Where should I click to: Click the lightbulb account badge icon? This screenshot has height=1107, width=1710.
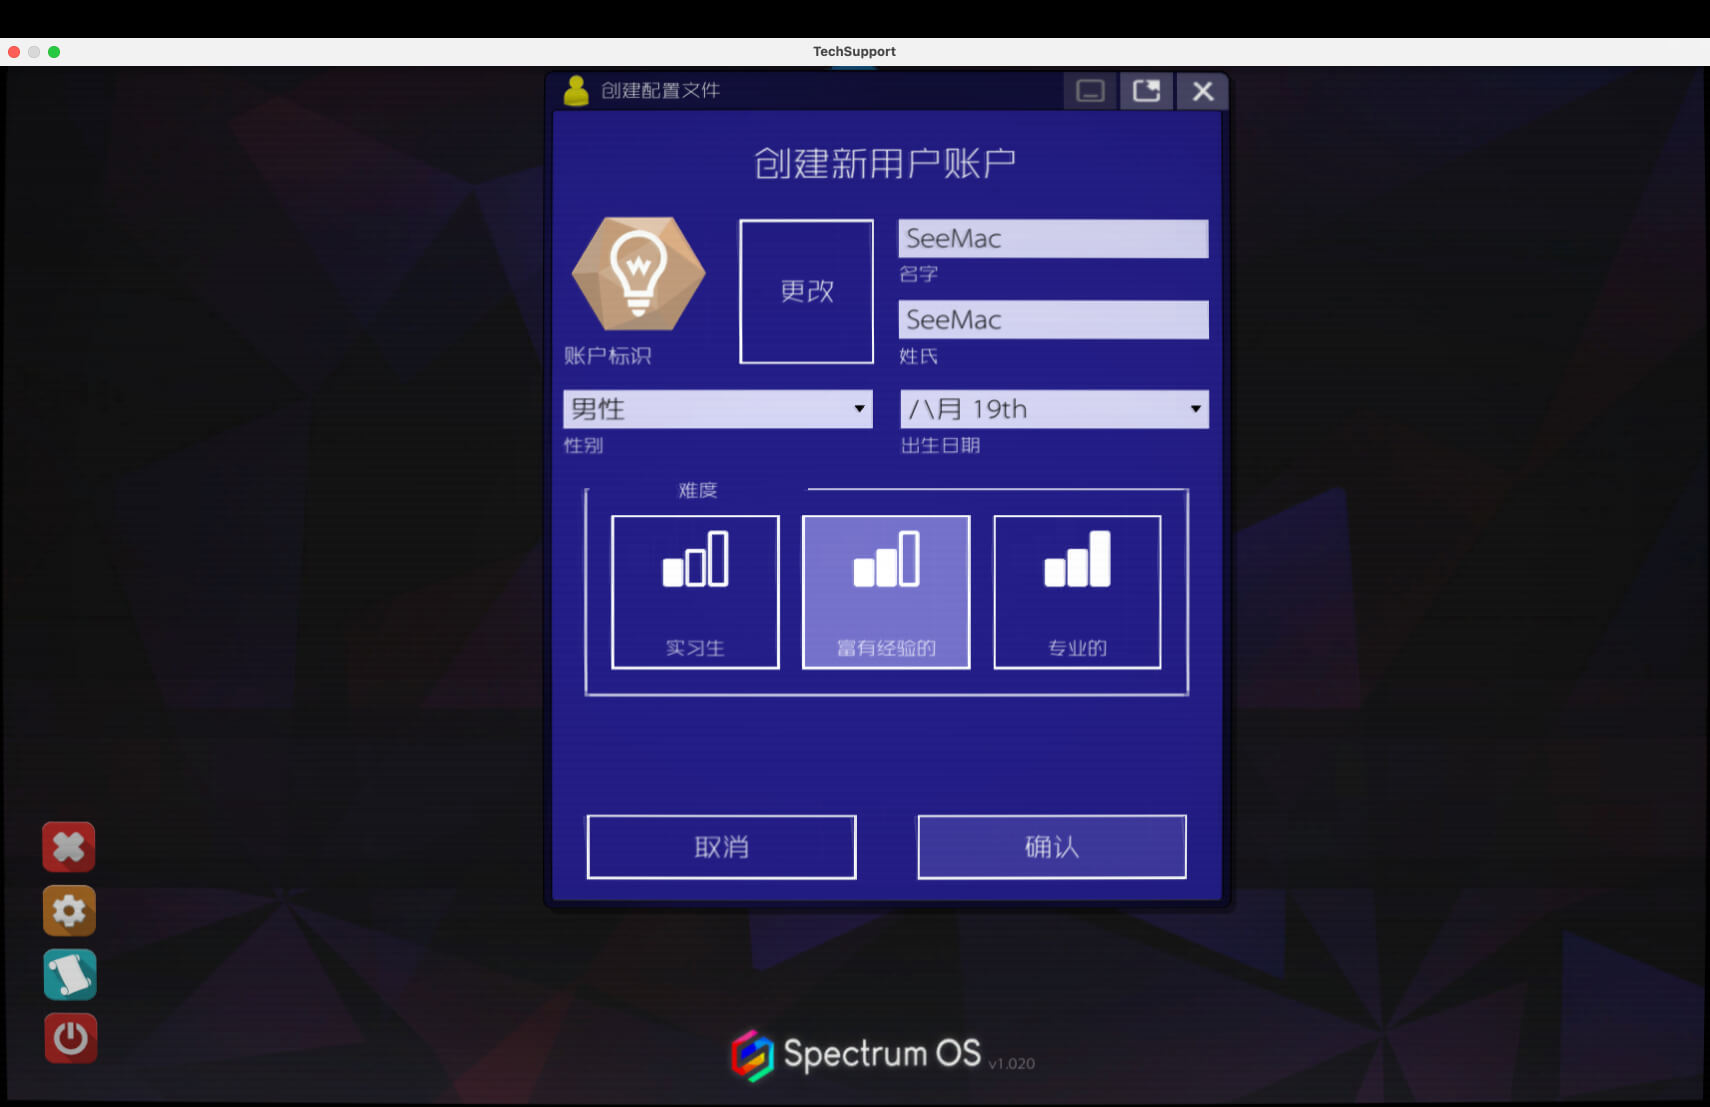click(638, 273)
